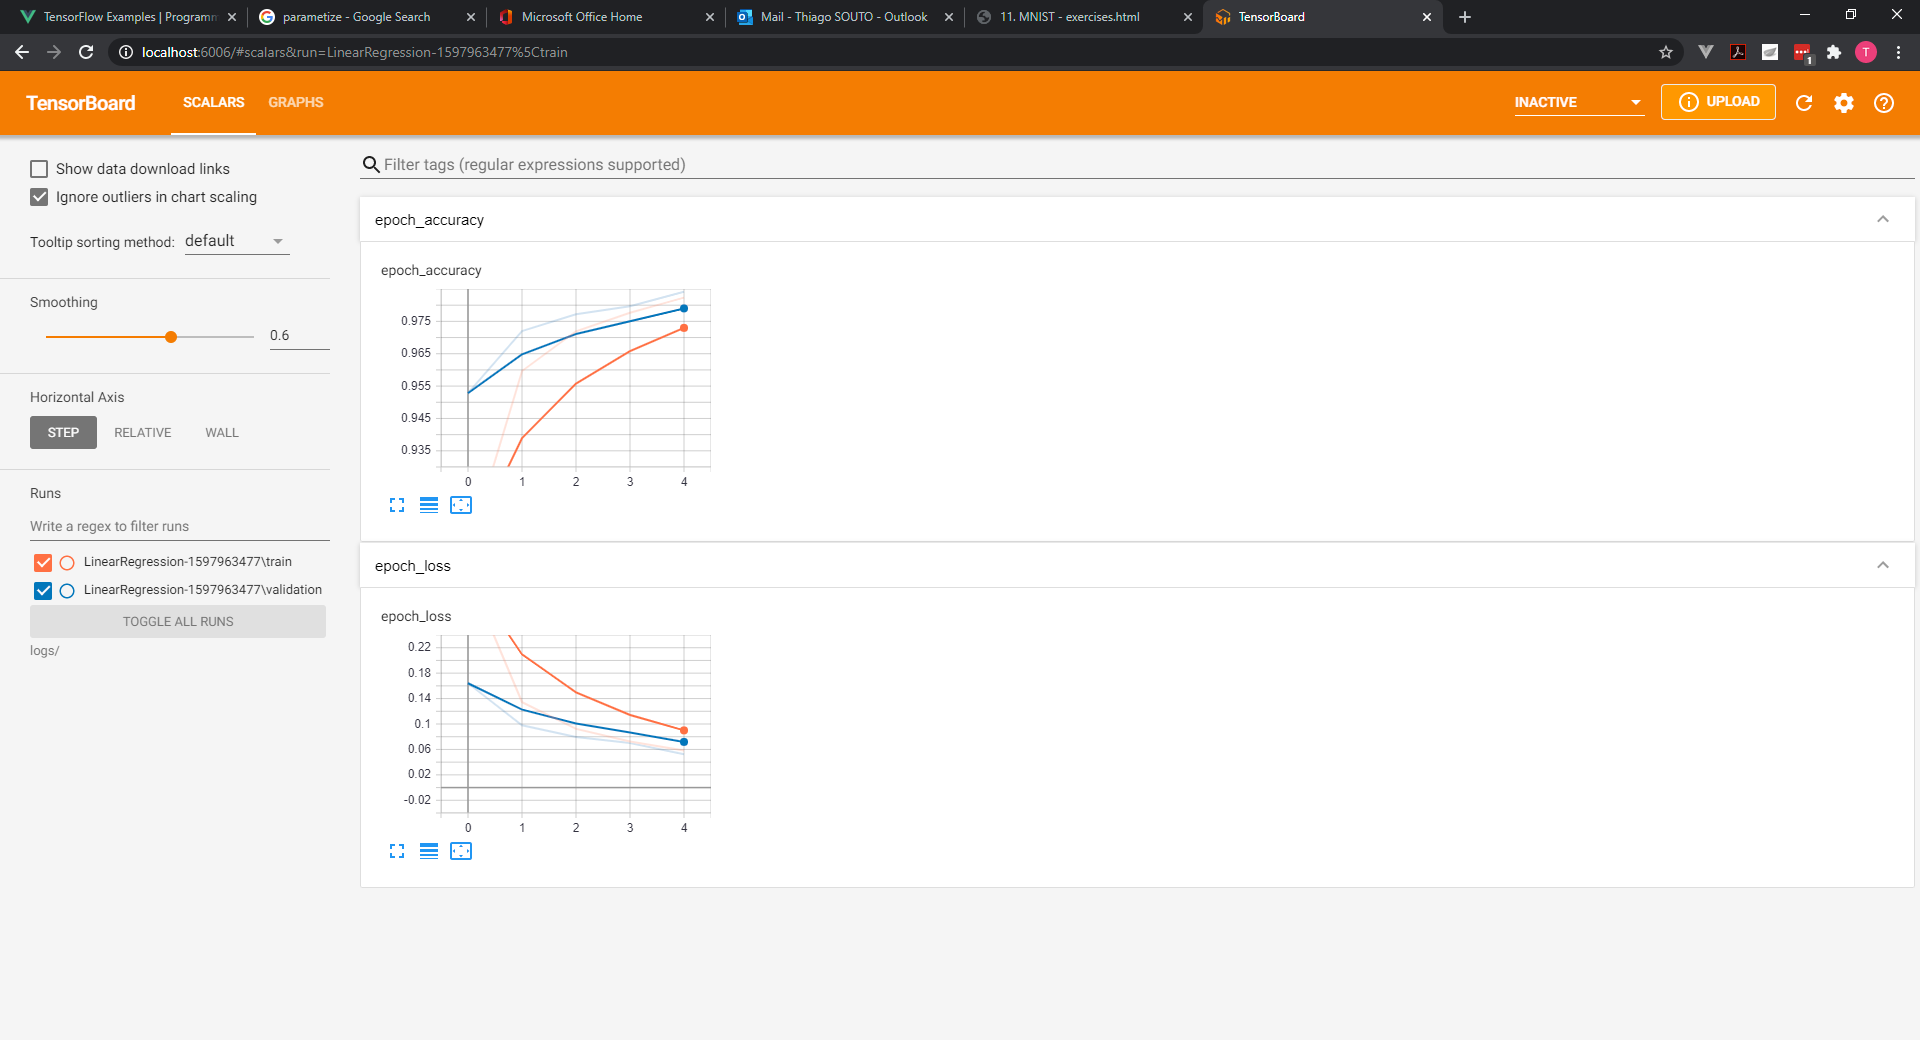
Task: Click the UPLOAD button
Action: point(1718,102)
